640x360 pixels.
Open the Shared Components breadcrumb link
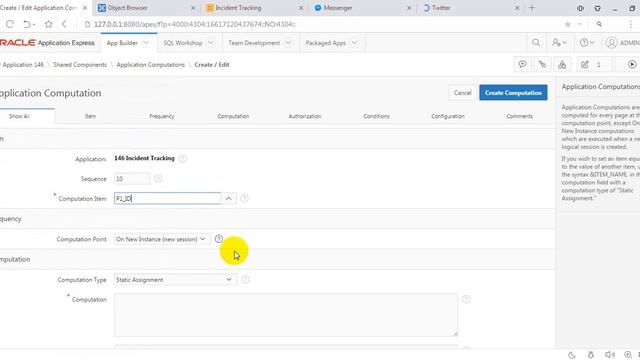[80, 64]
